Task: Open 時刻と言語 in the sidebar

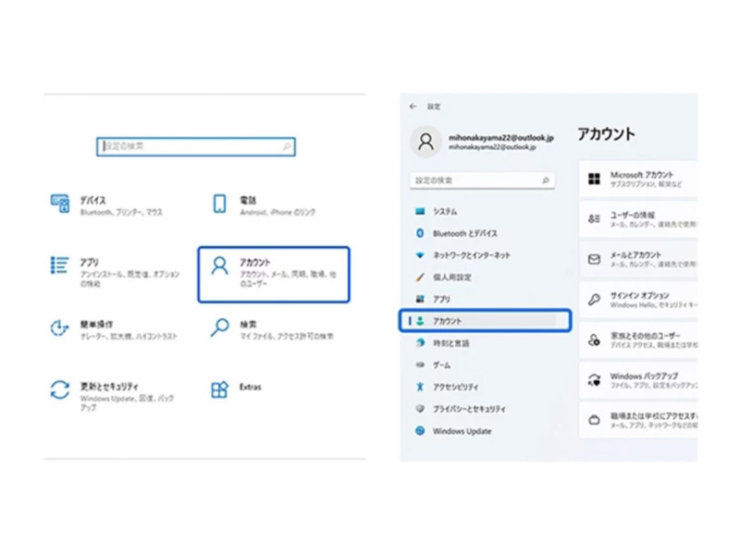Action: pos(450,343)
